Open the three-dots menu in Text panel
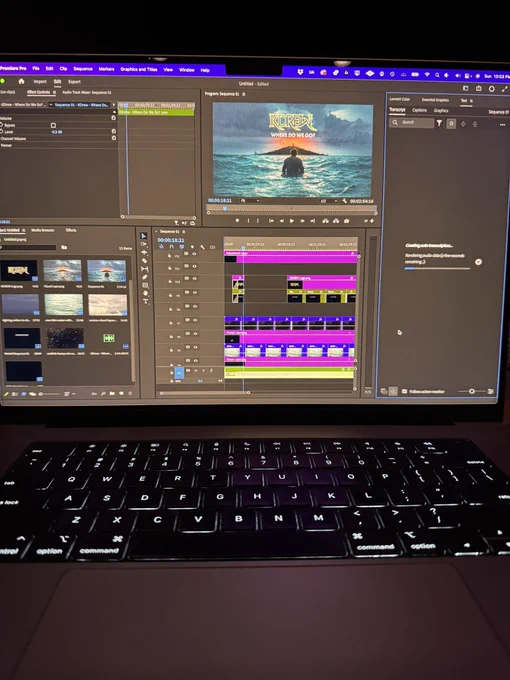The image size is (510, 680). [x=503, y=124]
